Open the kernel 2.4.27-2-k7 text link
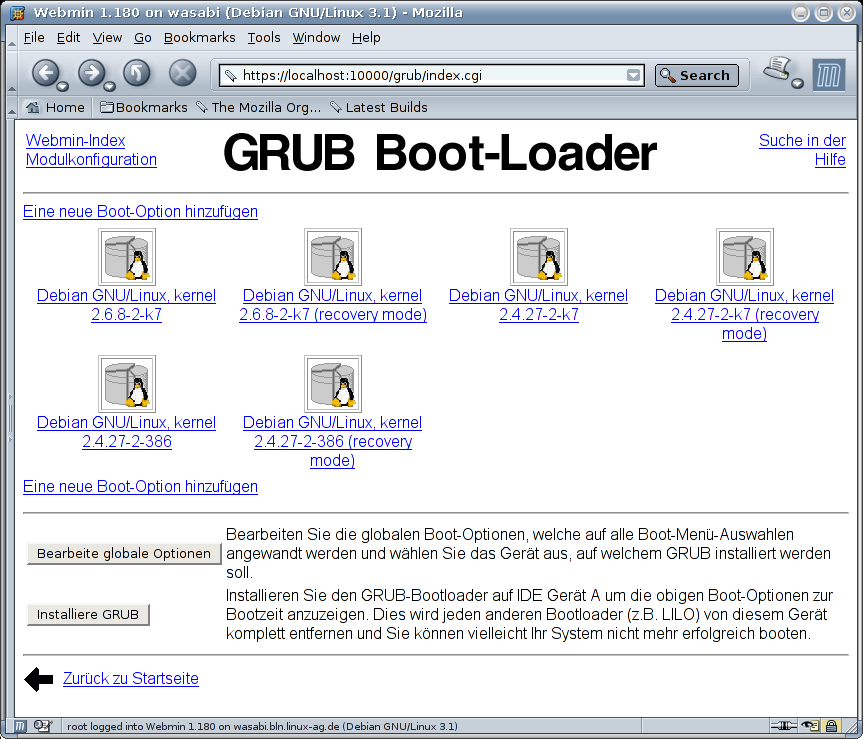 [x=539, y=305]
